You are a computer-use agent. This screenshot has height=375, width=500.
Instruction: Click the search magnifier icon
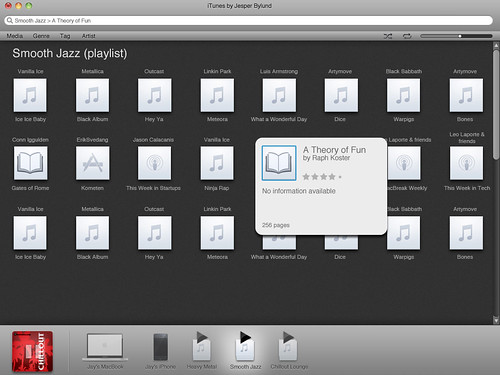coord(10,20)
